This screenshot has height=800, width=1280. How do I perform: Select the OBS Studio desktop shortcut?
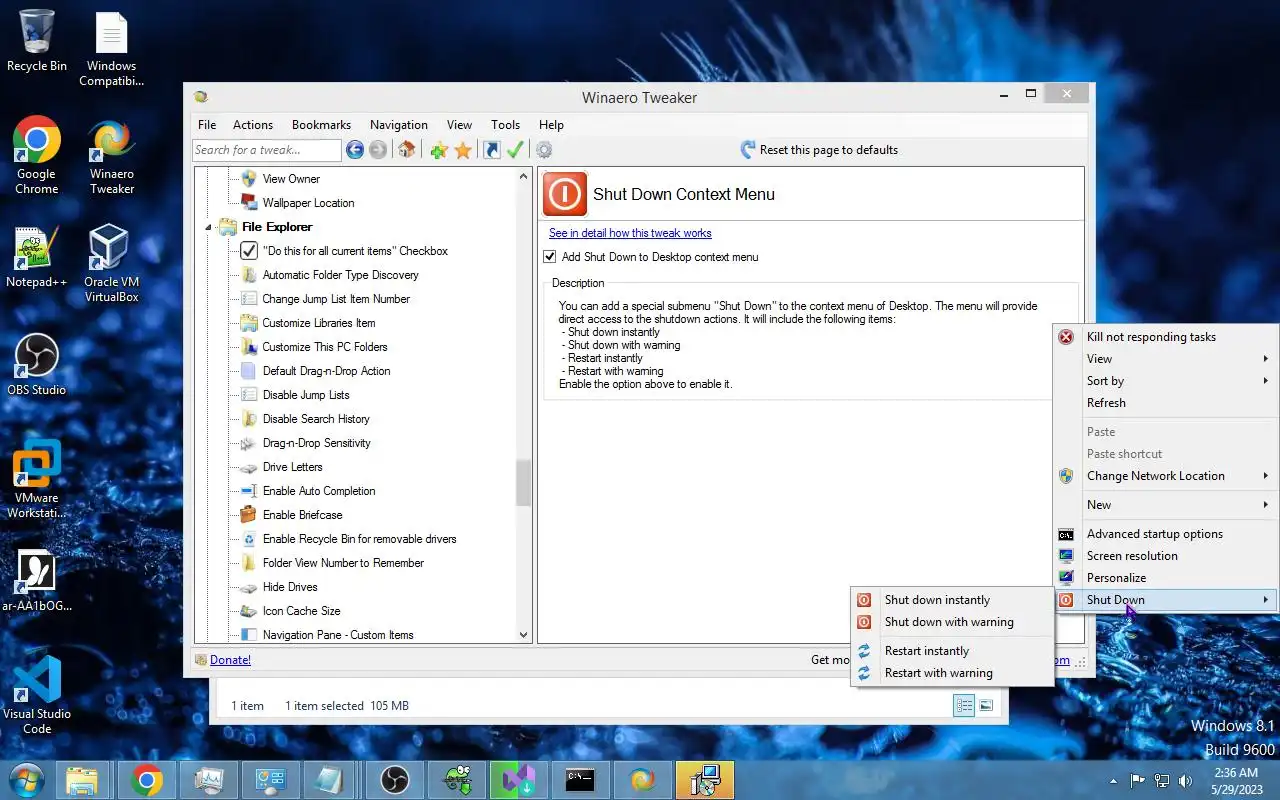tap(37, 365)
